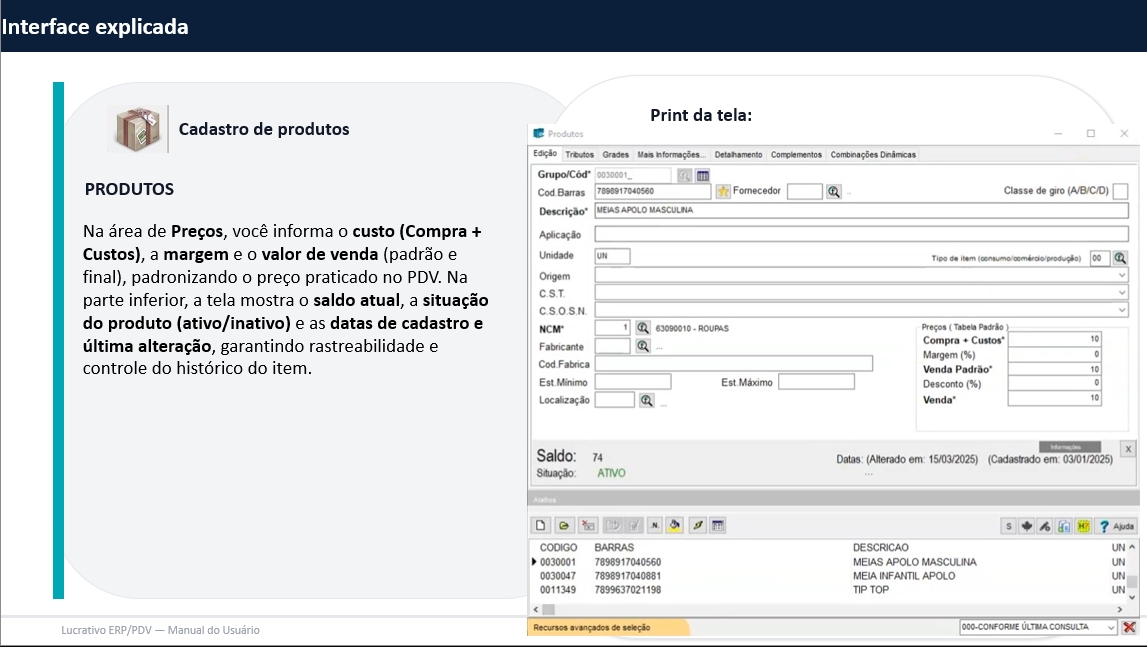Click the star icon beside Cod.Barras
The image size is (1147, 647).
723,191
